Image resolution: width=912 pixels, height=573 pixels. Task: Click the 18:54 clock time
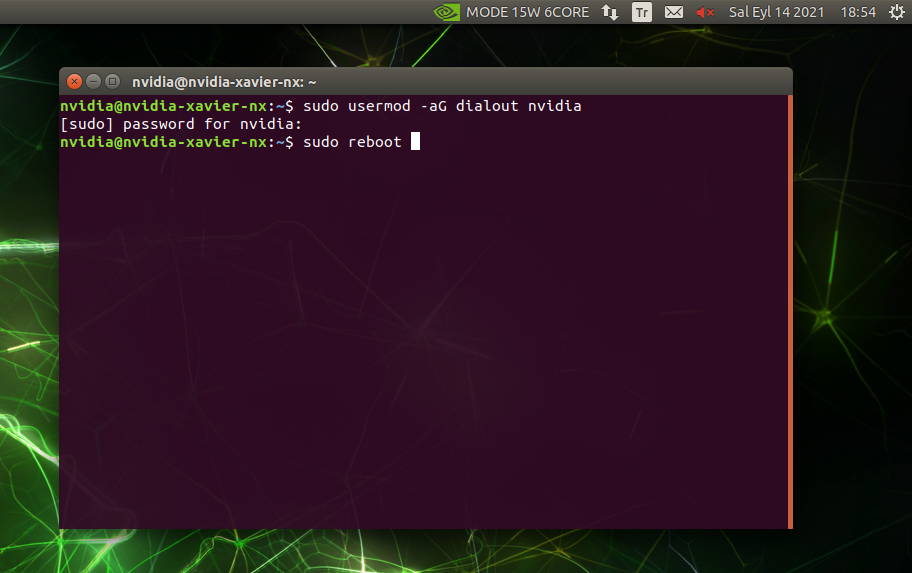[858, 12]
